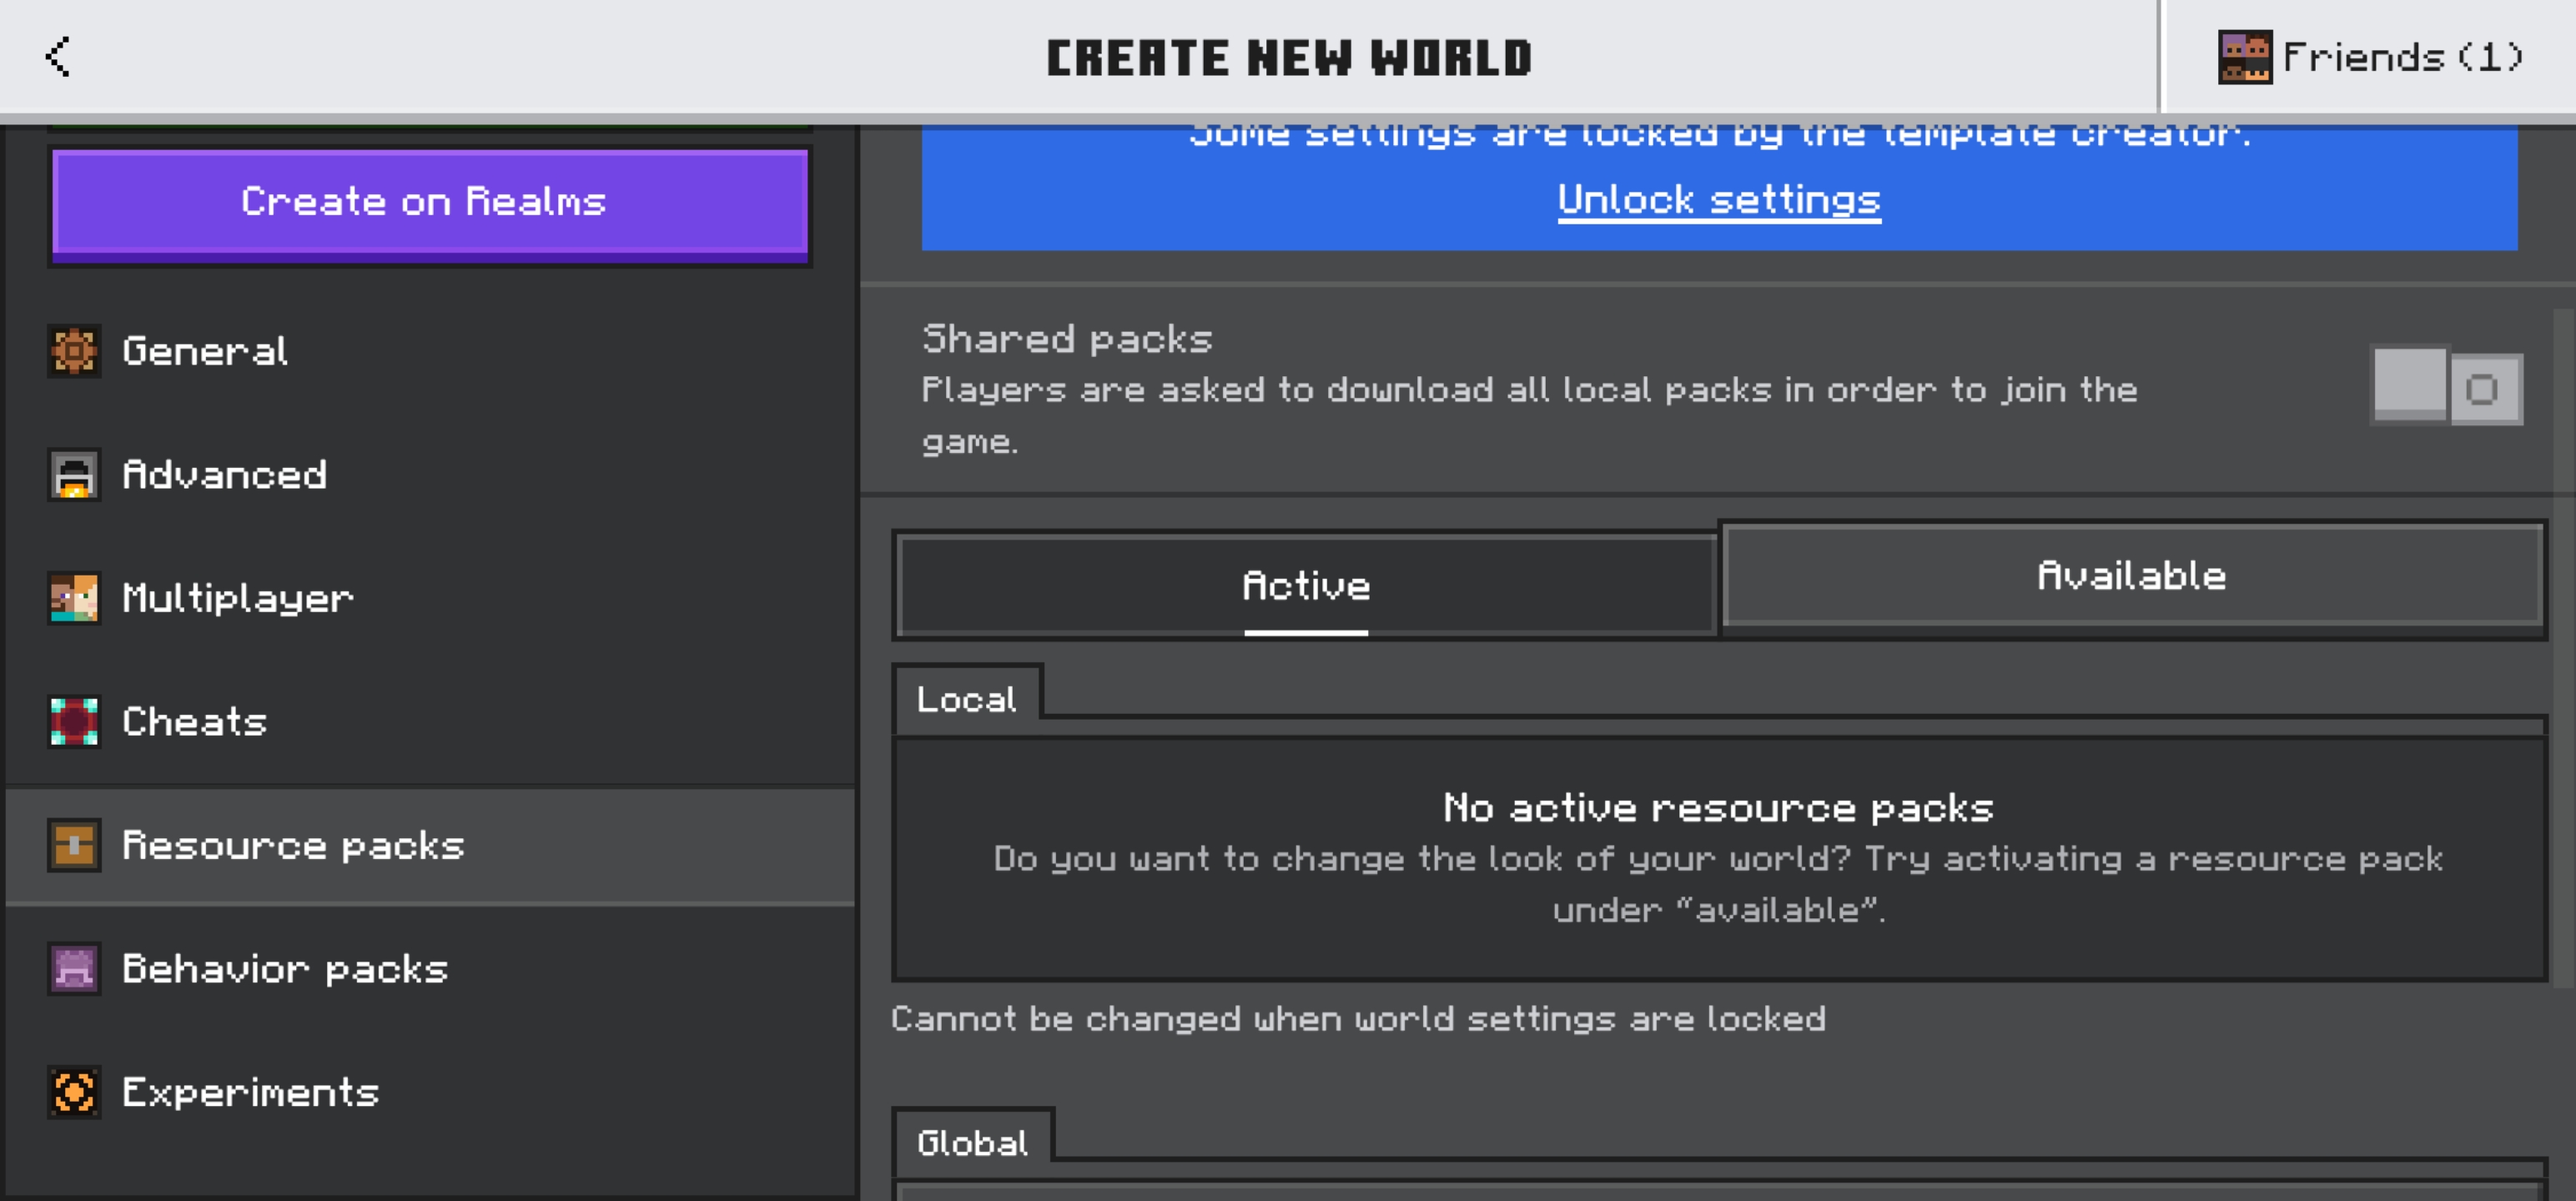The height and width of the screenshot is (1201, 2576).
Task: Open the Experiments settings section
Action: point(250,1092)
